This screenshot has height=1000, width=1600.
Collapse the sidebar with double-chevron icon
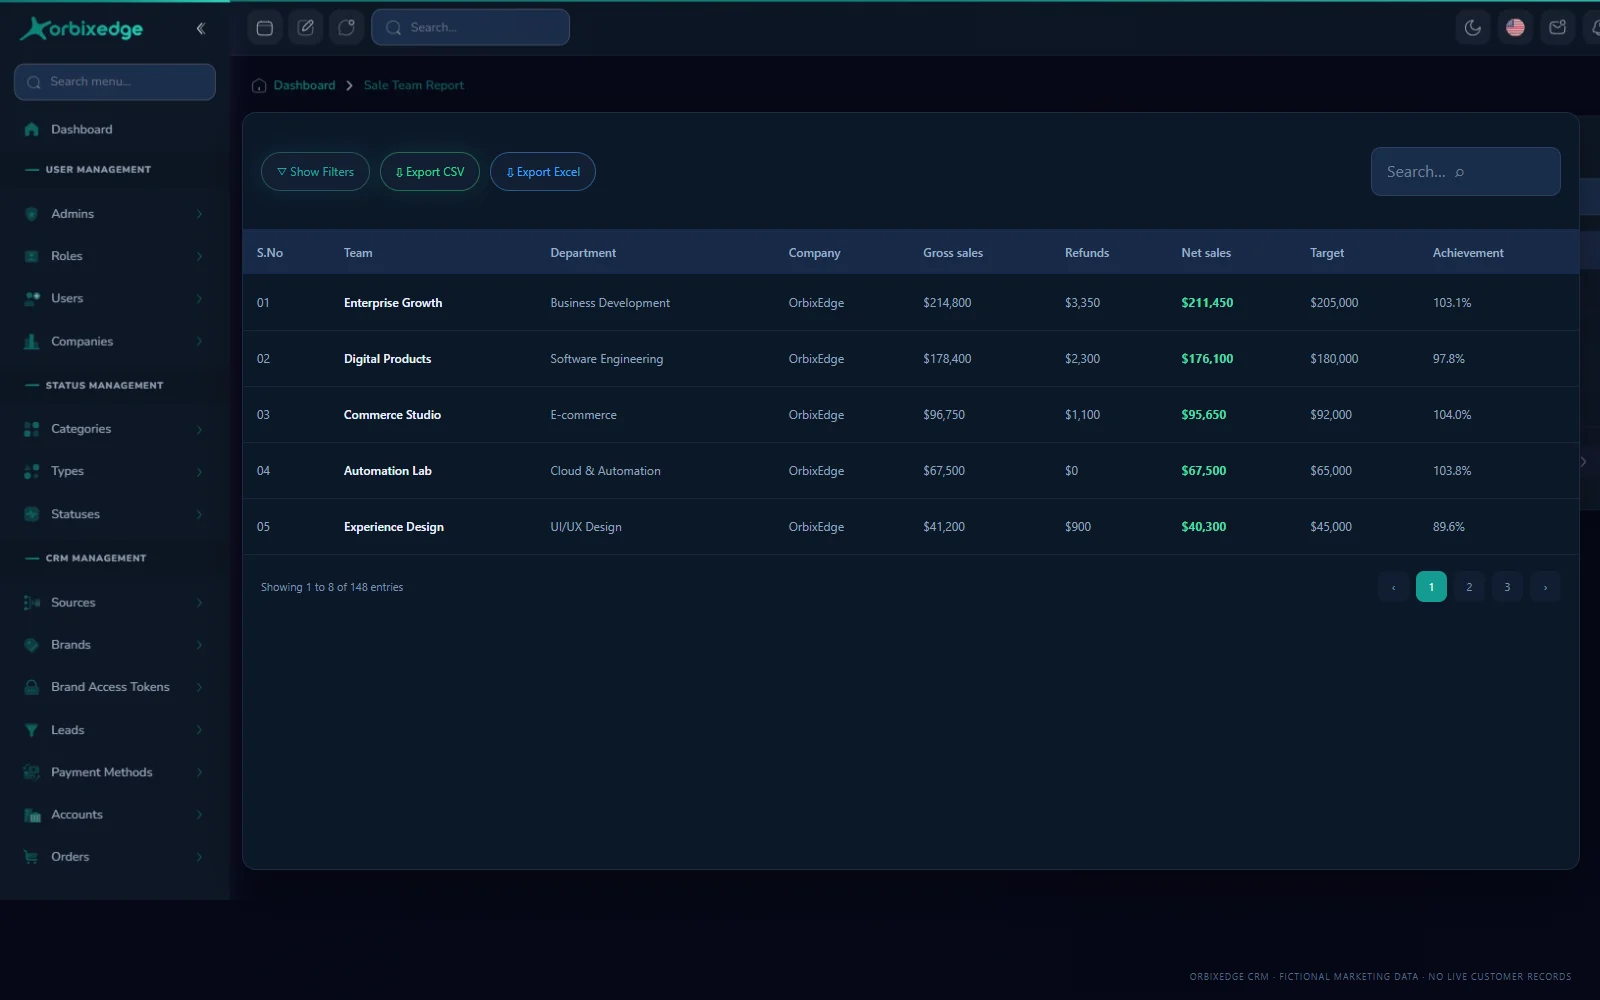201,28
